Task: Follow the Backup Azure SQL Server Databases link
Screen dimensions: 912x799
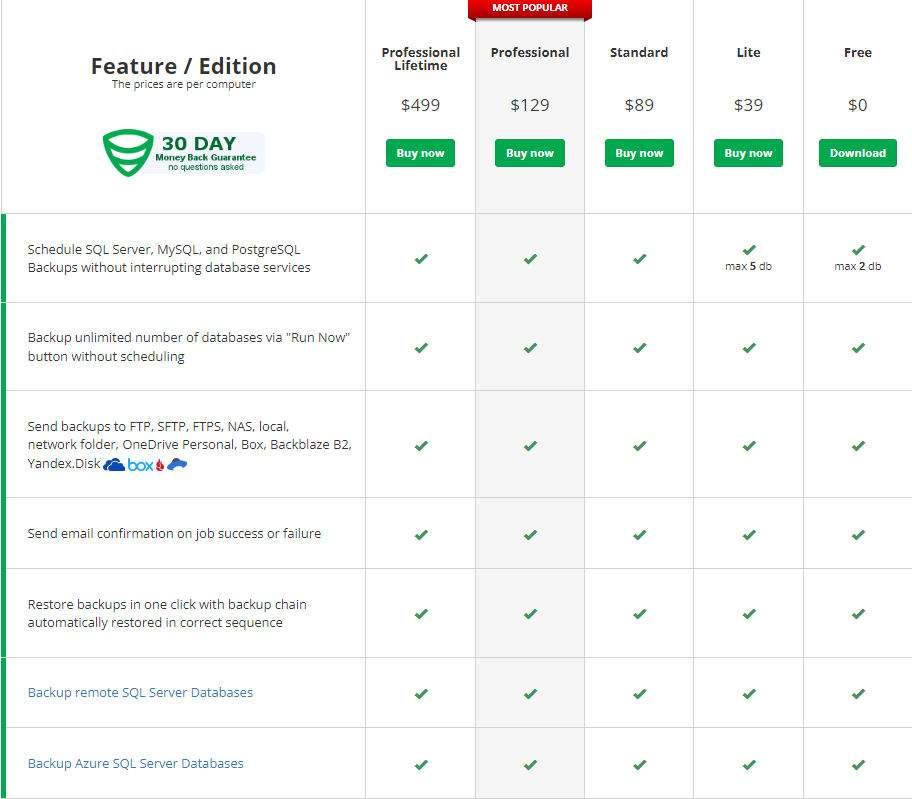Action: click(135, 763)
